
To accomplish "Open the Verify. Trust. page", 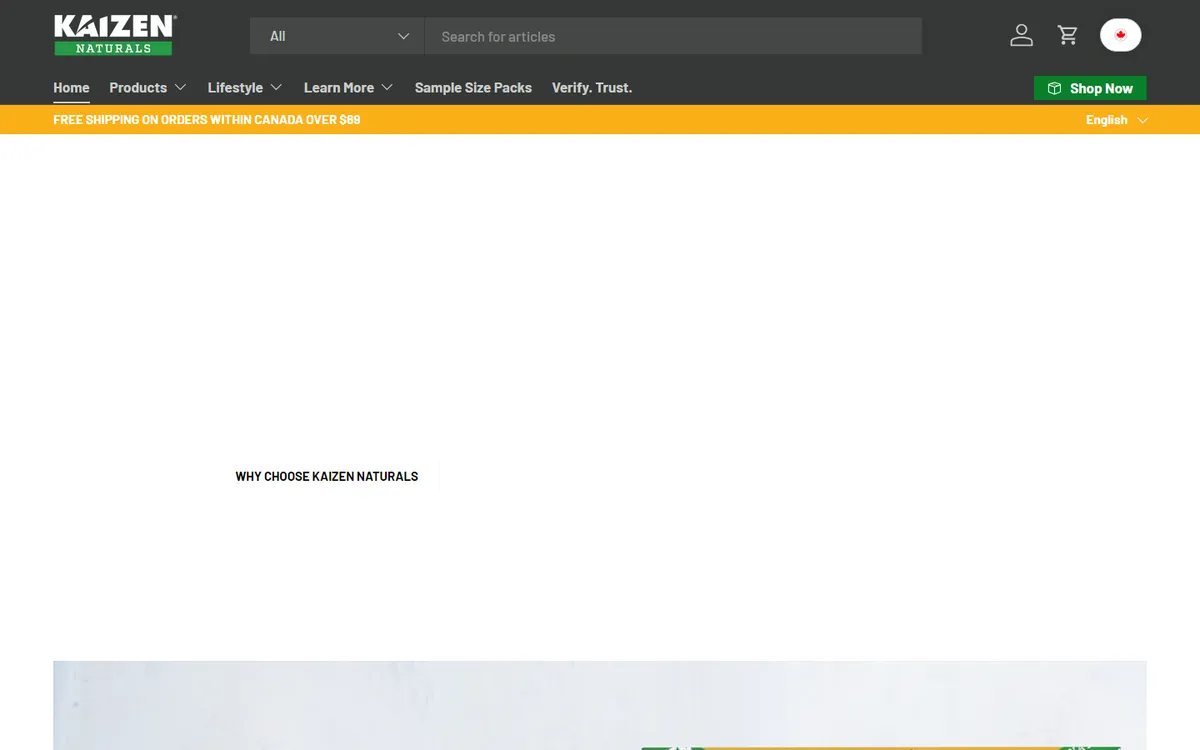I will [592, 88].
